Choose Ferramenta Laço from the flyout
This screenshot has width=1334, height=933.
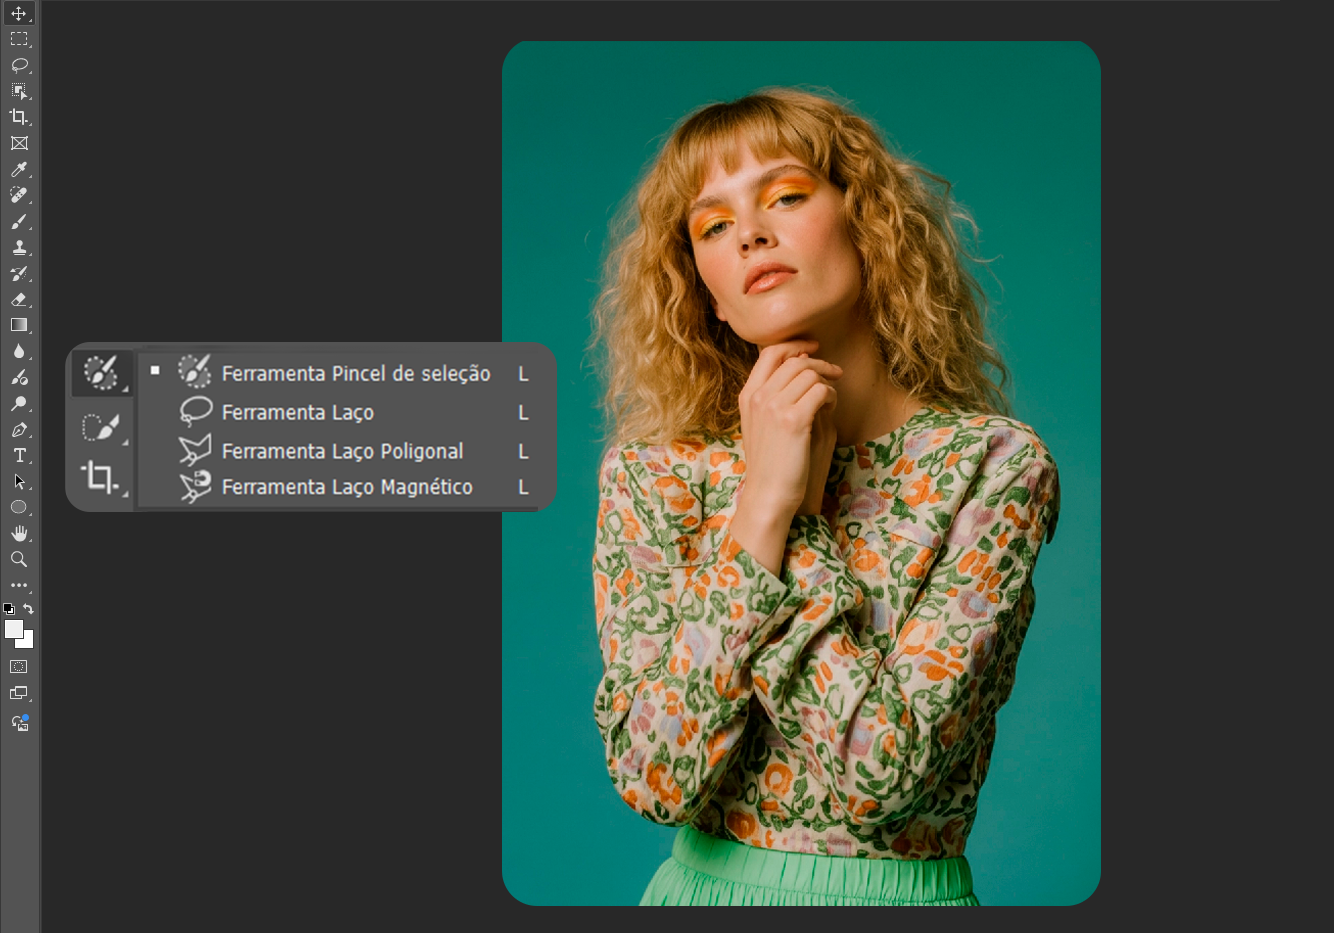pyautogui.click(x=298, y=412)
